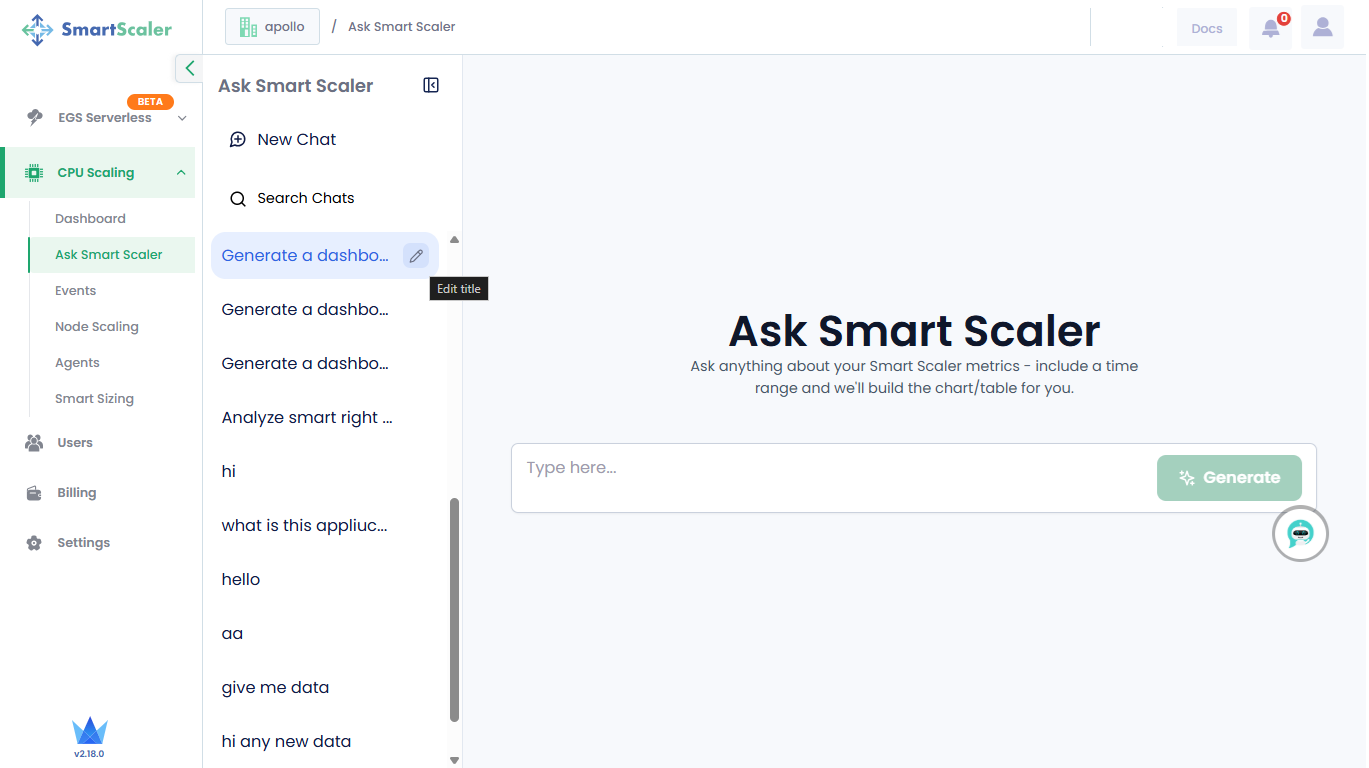1369x768 pixels.
Task: Open the Smart Sizing page
Action: click(x=94, y=399)
